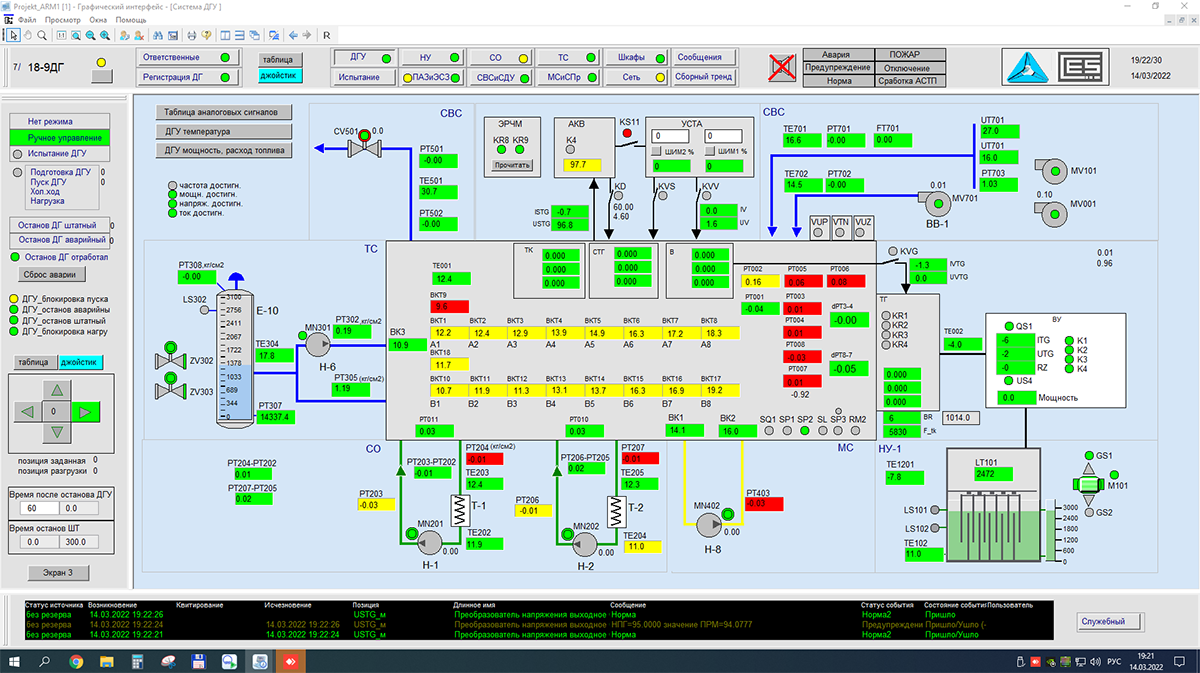The height and width of the screenshot is (673, 1200).
Task: Click Останов ДГ аварийный
Action: click(58, 240)
